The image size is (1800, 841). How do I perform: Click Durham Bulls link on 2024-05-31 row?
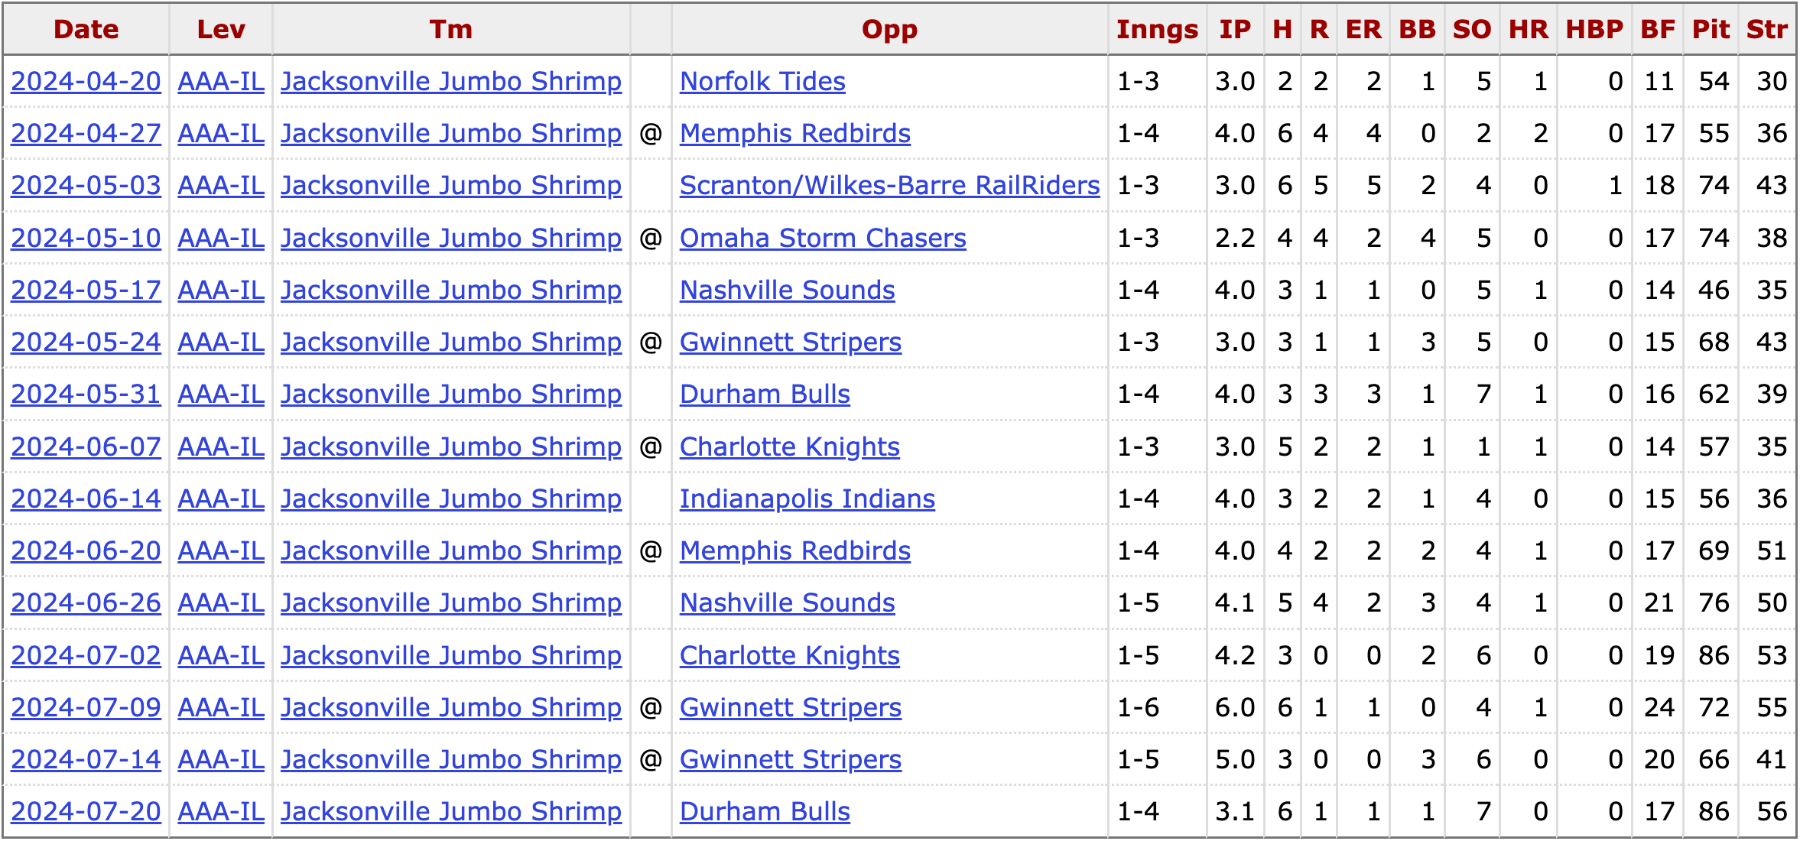[765, 394]
